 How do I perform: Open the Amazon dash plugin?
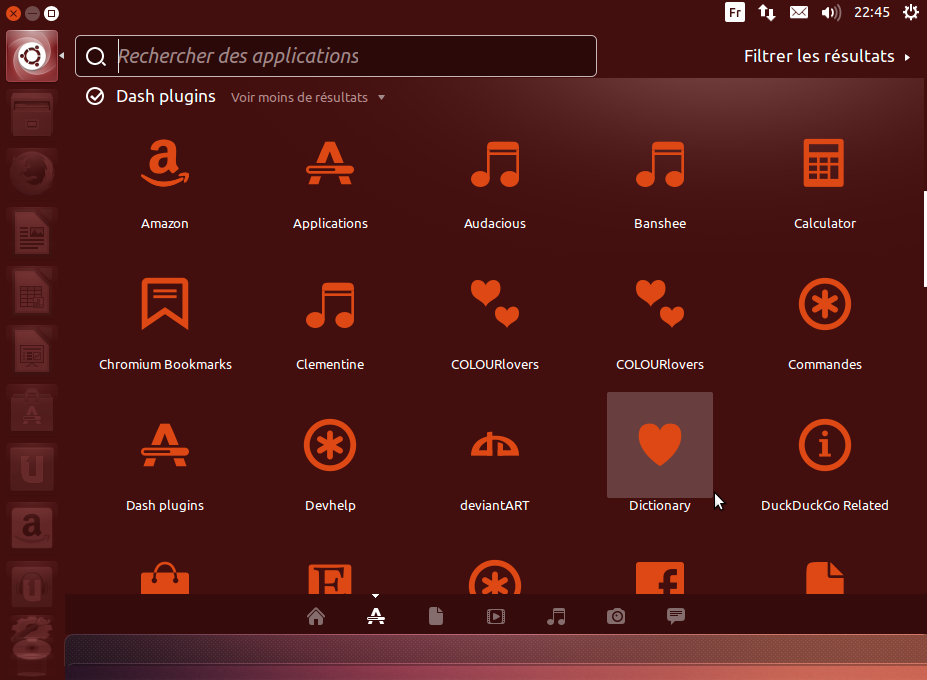click(165, 183)
